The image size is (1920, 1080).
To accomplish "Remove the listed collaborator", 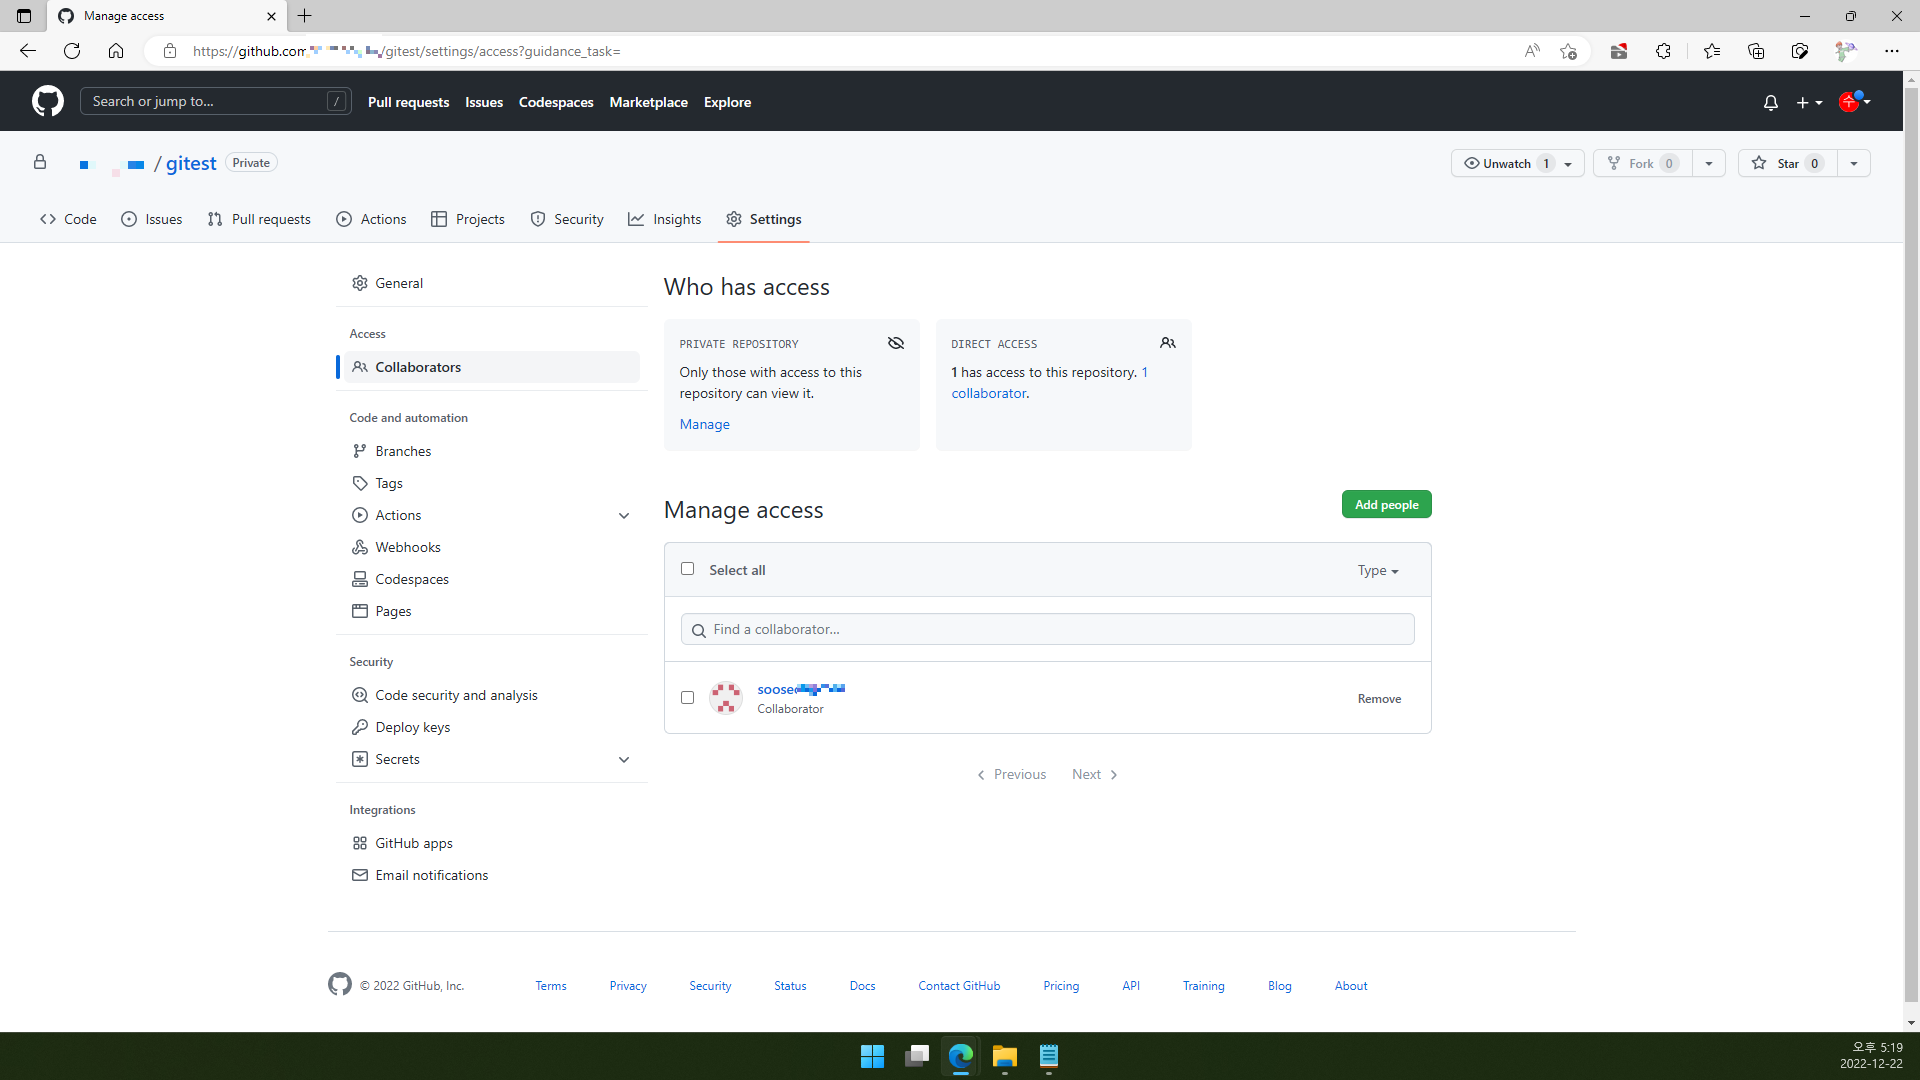I will [1379, 699].
